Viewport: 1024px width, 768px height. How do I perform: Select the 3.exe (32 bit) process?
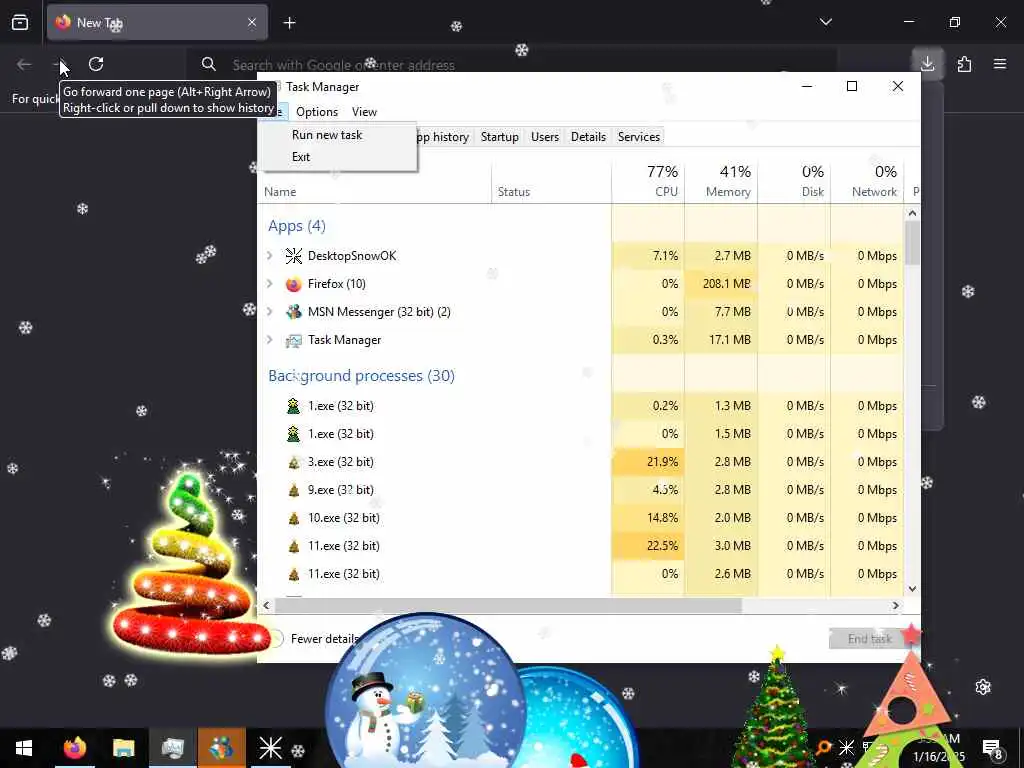(x=581, y=462)
